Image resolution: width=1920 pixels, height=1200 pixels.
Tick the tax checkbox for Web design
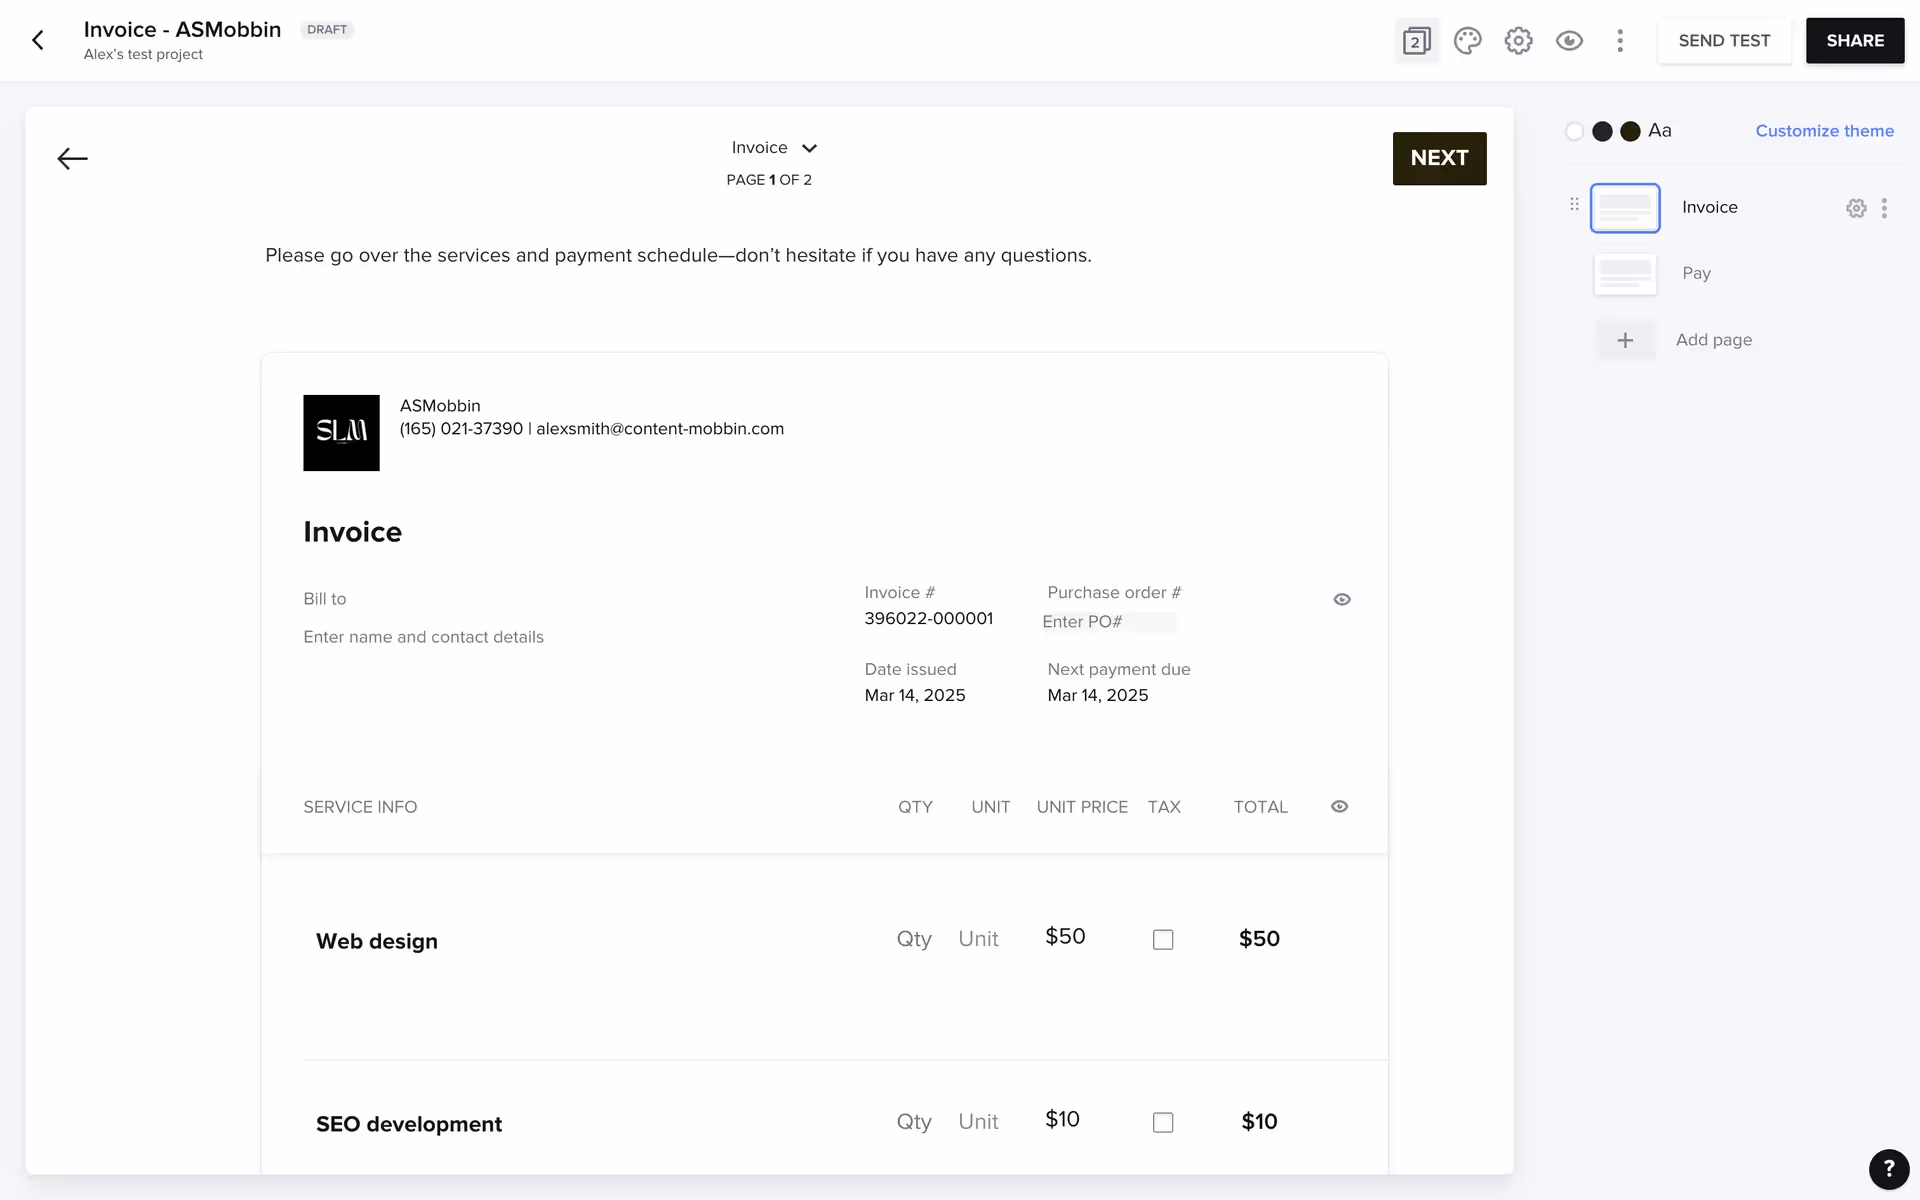pos(1162,940)
